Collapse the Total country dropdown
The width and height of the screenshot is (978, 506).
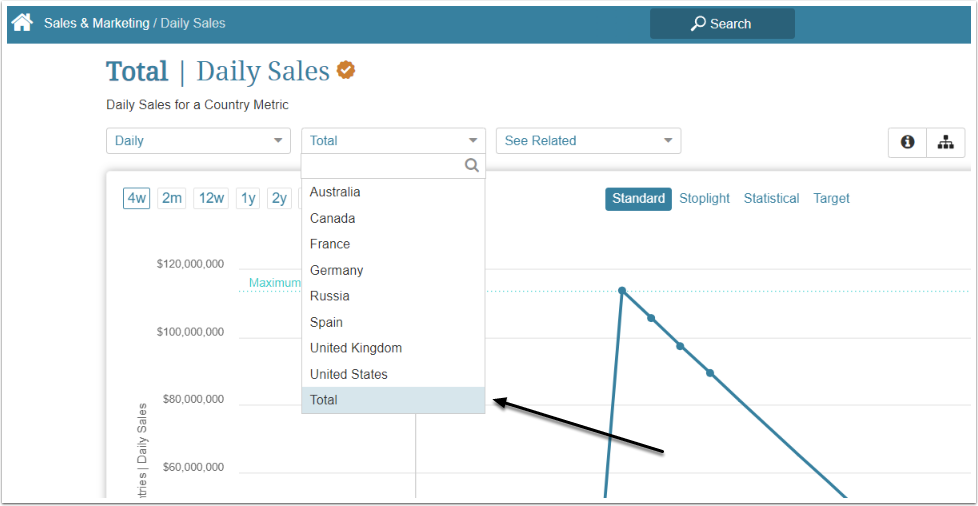[393, 141]
